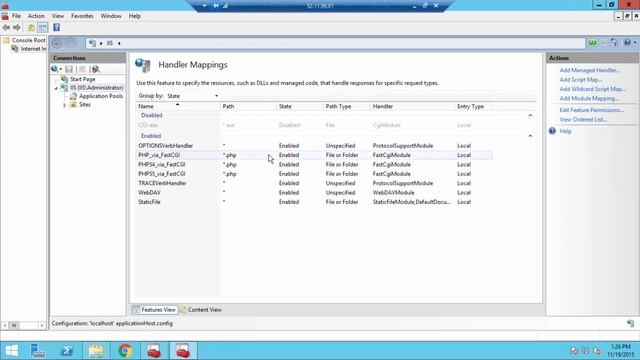Image resolution: width=640 pixels, height=360 pixels.
Task: Collapse the Enabled group chevron
Action: click(x=530, y=136)
